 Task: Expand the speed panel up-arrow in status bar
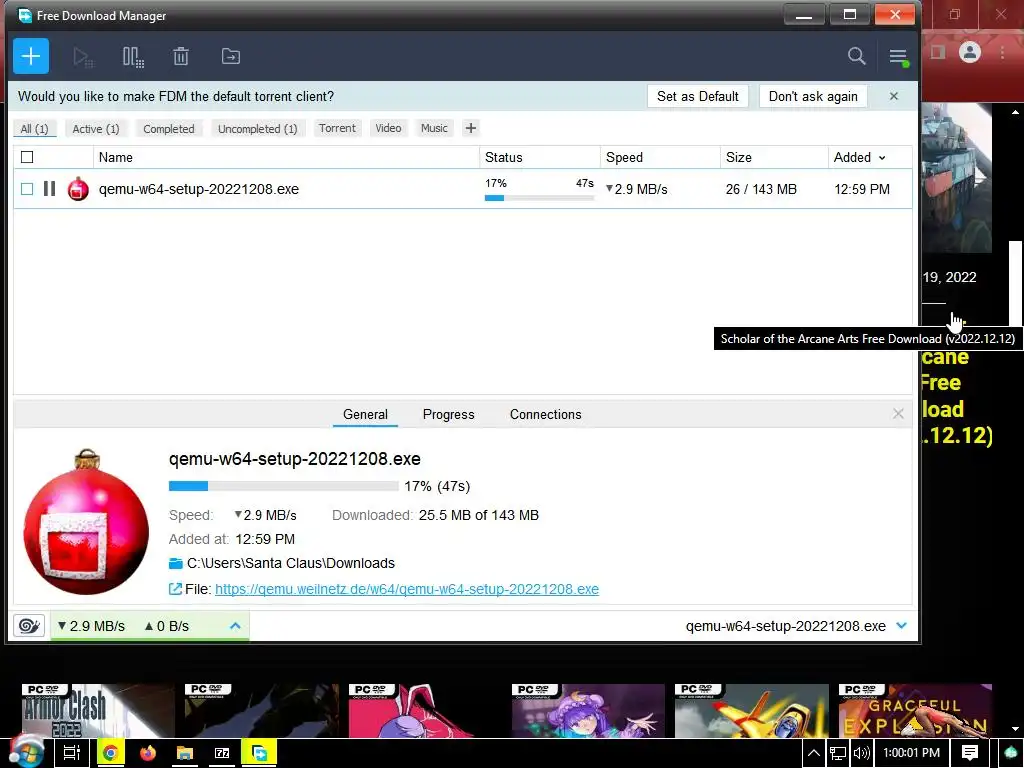point(235,626)
